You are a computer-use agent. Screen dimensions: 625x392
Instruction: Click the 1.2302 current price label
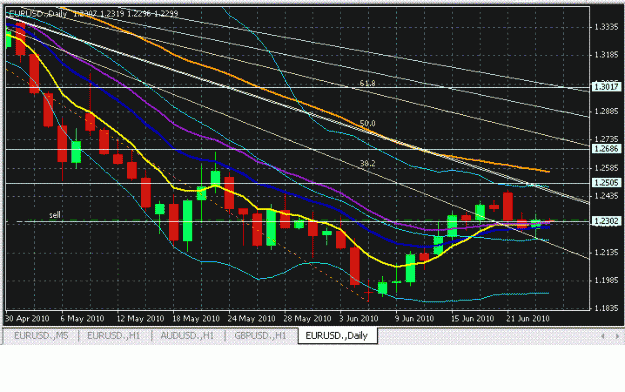(x=606, y=221)
